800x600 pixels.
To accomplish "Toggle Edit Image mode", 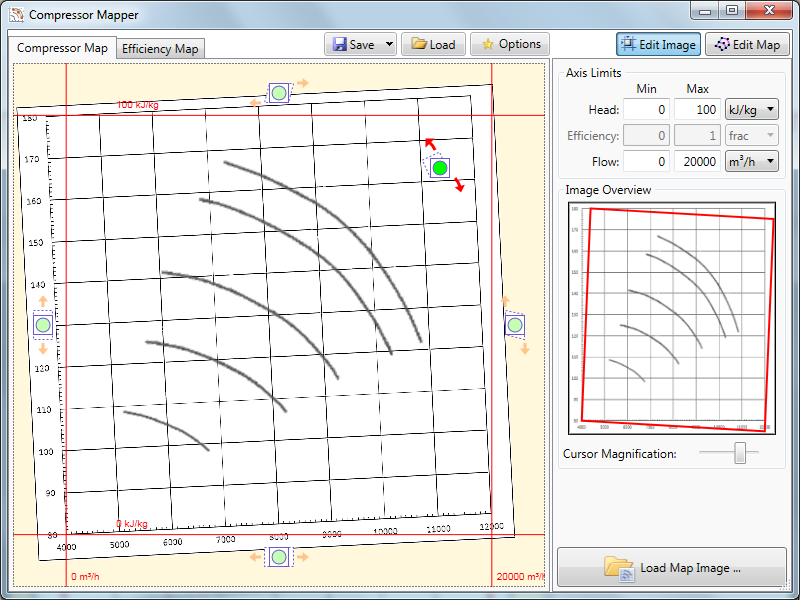I will point(658,44).
